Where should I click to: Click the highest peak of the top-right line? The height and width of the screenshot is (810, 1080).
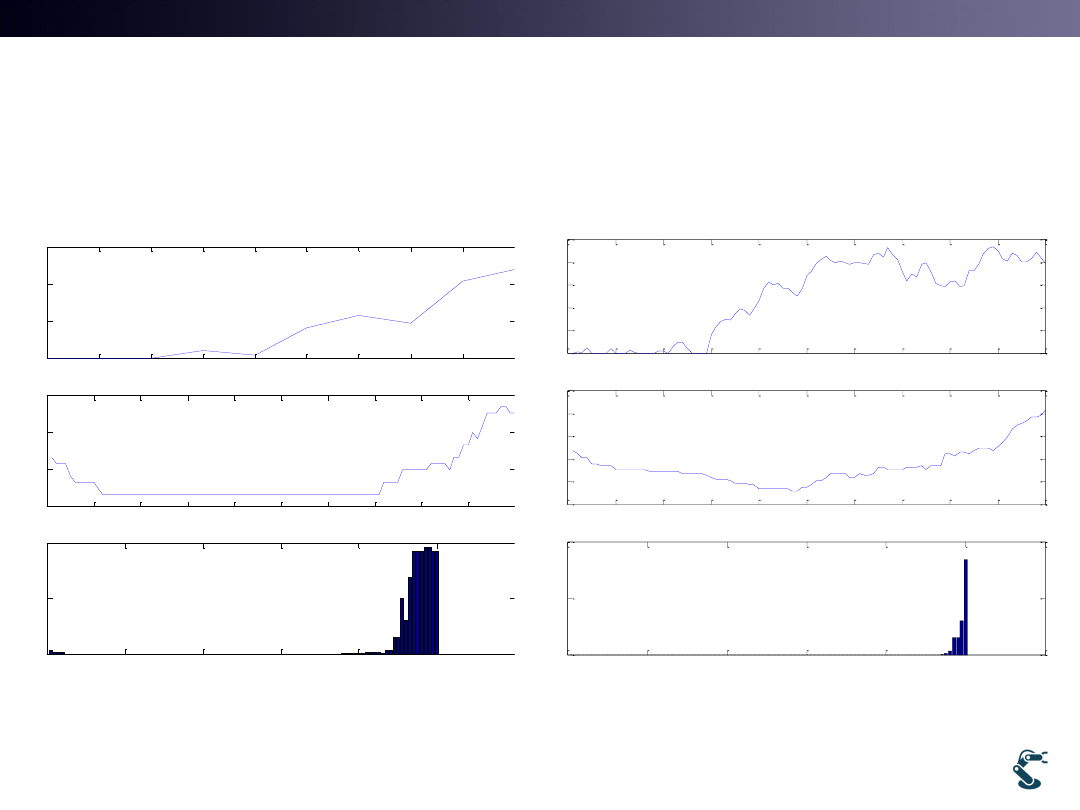pyautogui.click(x=992, y=247)
